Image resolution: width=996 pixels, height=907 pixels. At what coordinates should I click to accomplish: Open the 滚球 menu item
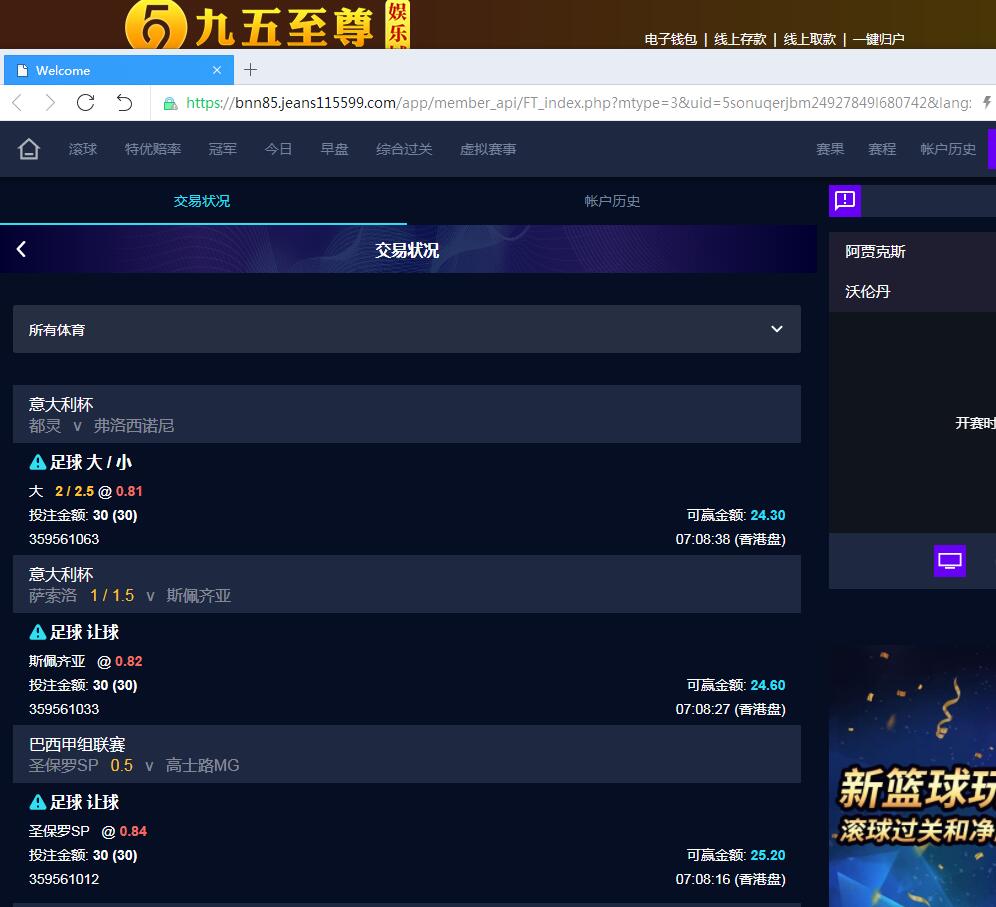(x=83, y=149)
